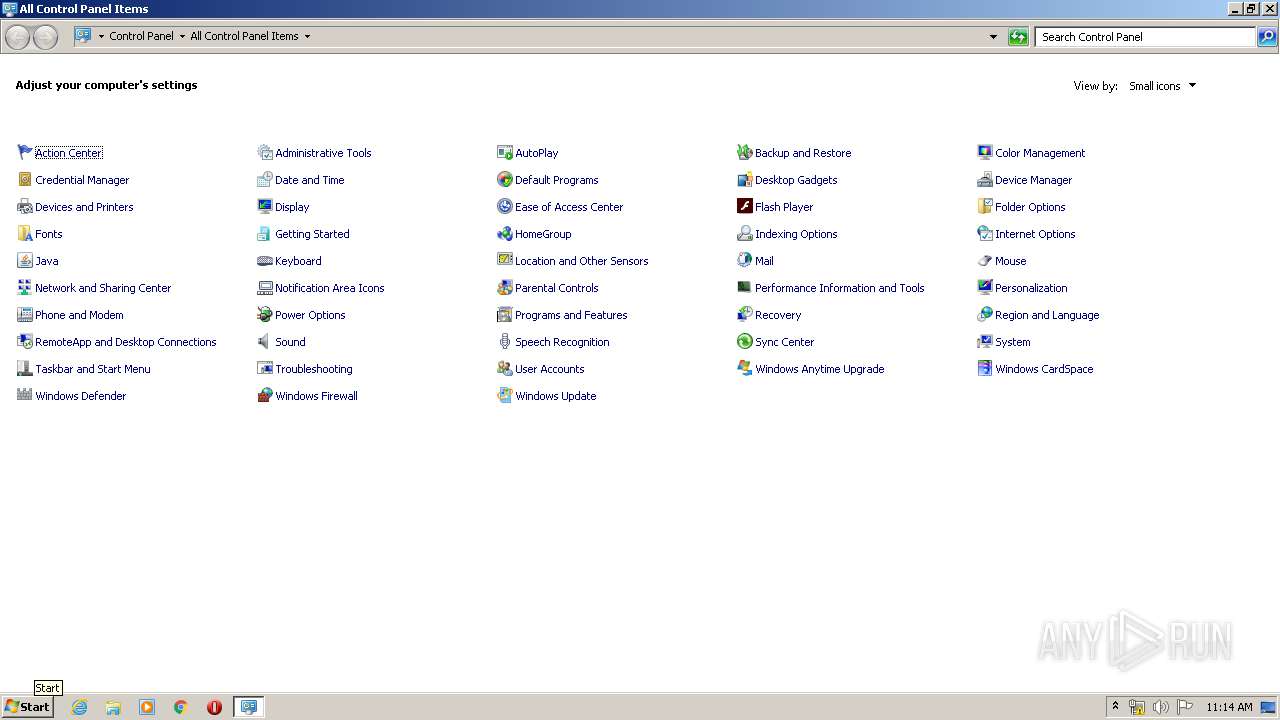
Task: Open the Programs and Features link
Action: 571,315
